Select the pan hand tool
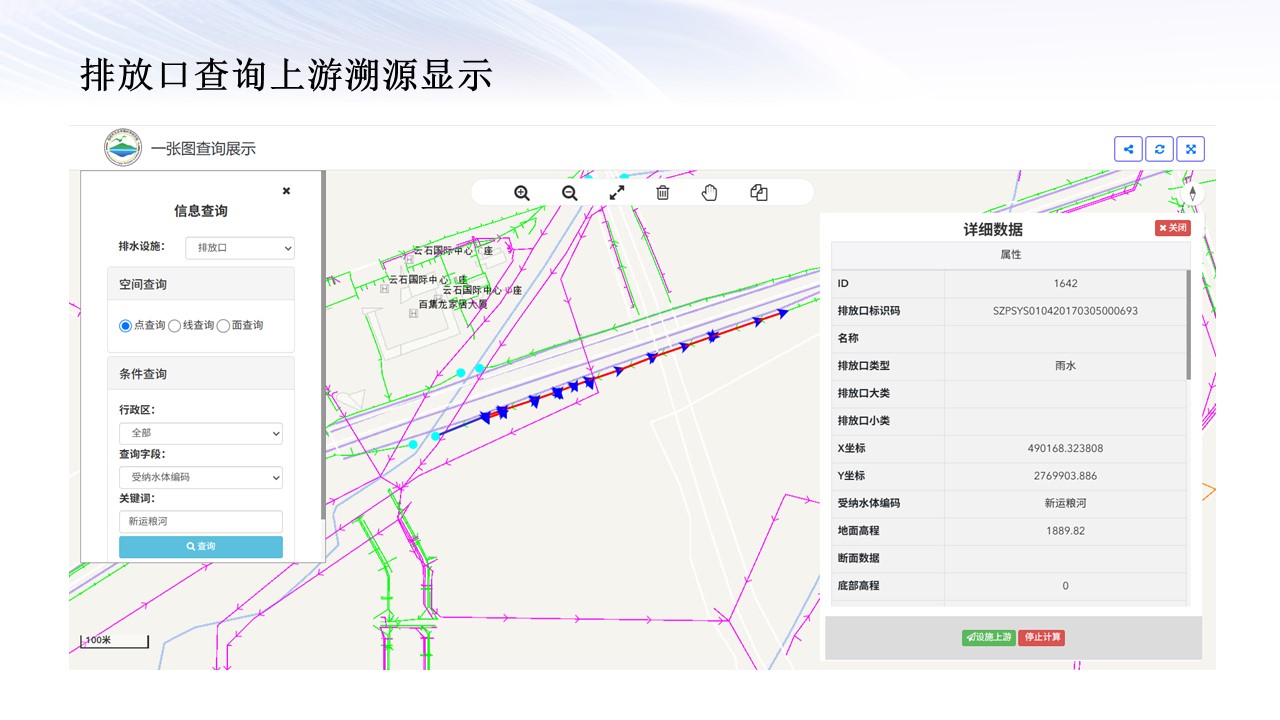The height and width of the screenshot is (720, 1280). coord(710,193)
